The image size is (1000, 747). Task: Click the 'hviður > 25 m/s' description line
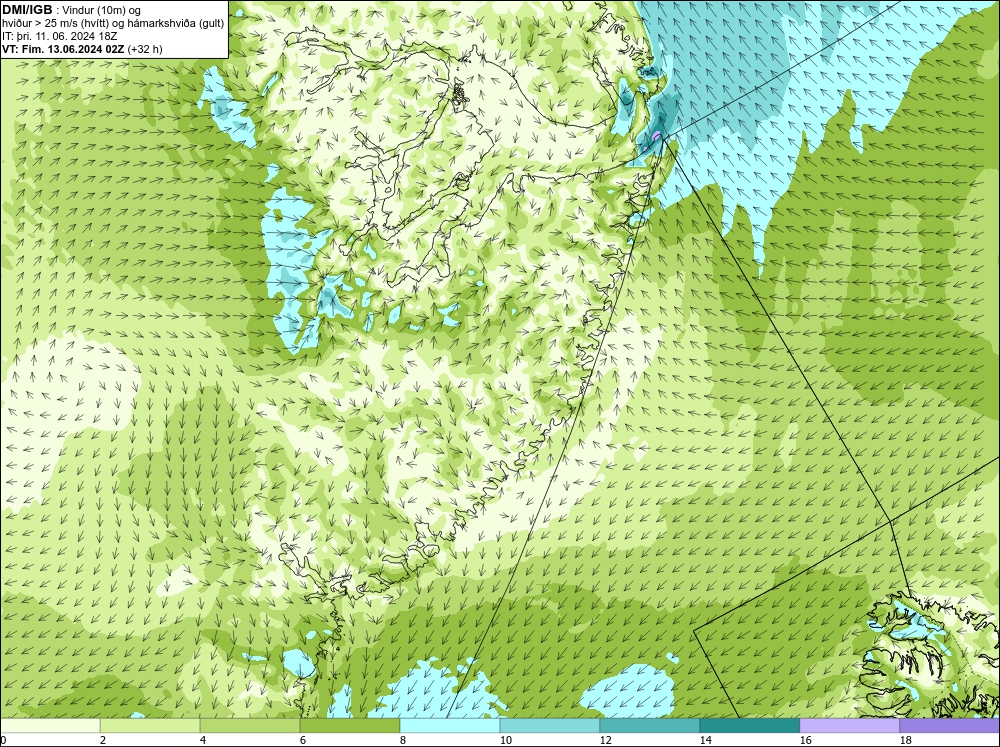coord(113,24)
